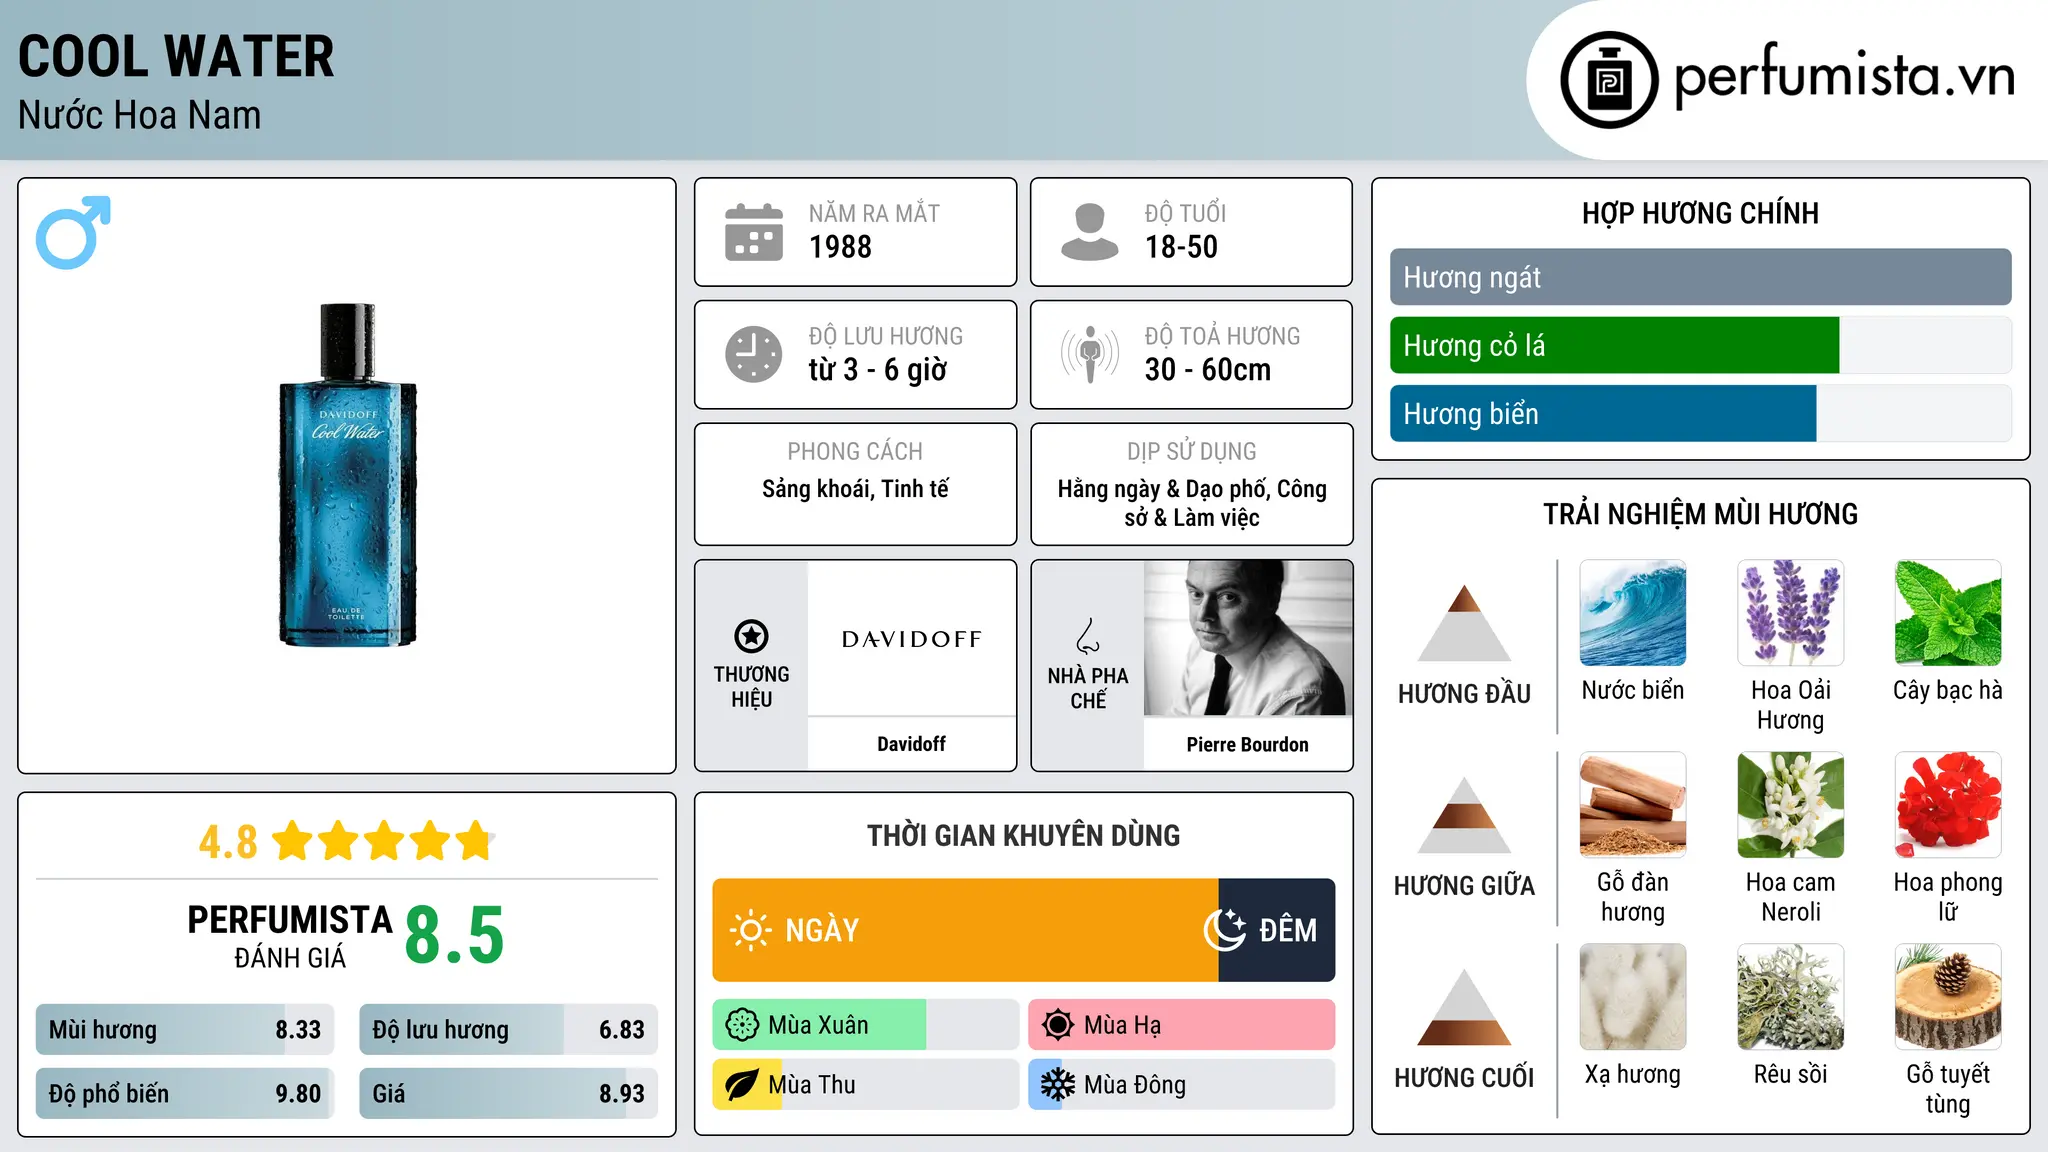Click the 'perfumista.vn' site name
The width and height of the screenshot is (2048, 1152).
[x=1844, y=76]
